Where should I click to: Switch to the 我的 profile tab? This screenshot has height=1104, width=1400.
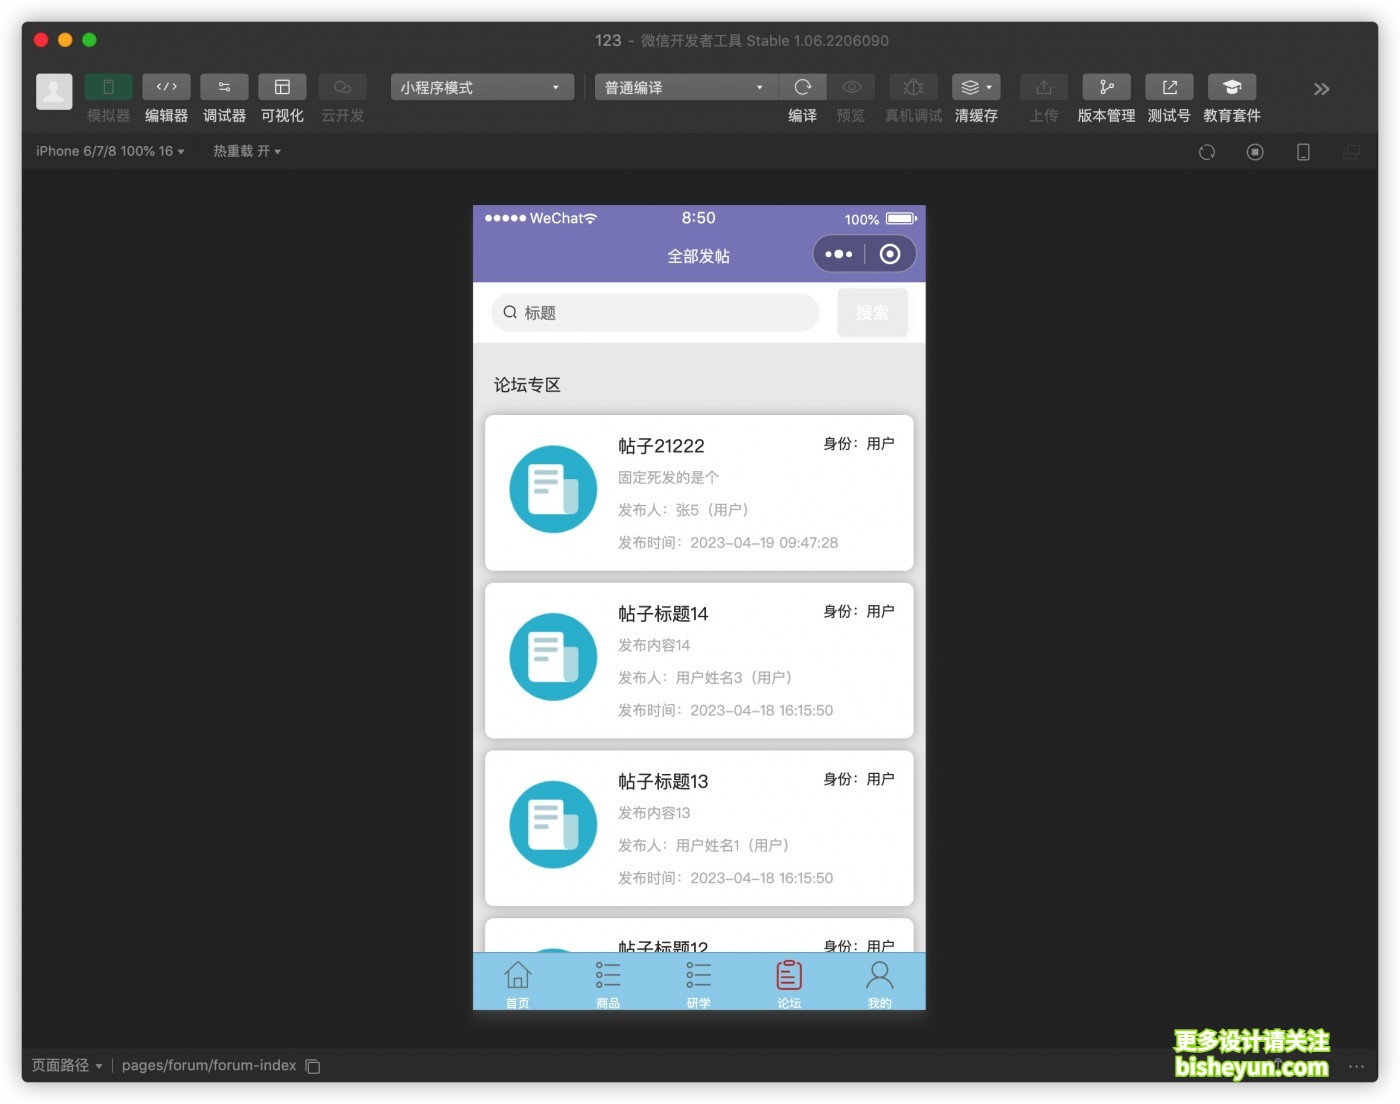click(880, 984)
